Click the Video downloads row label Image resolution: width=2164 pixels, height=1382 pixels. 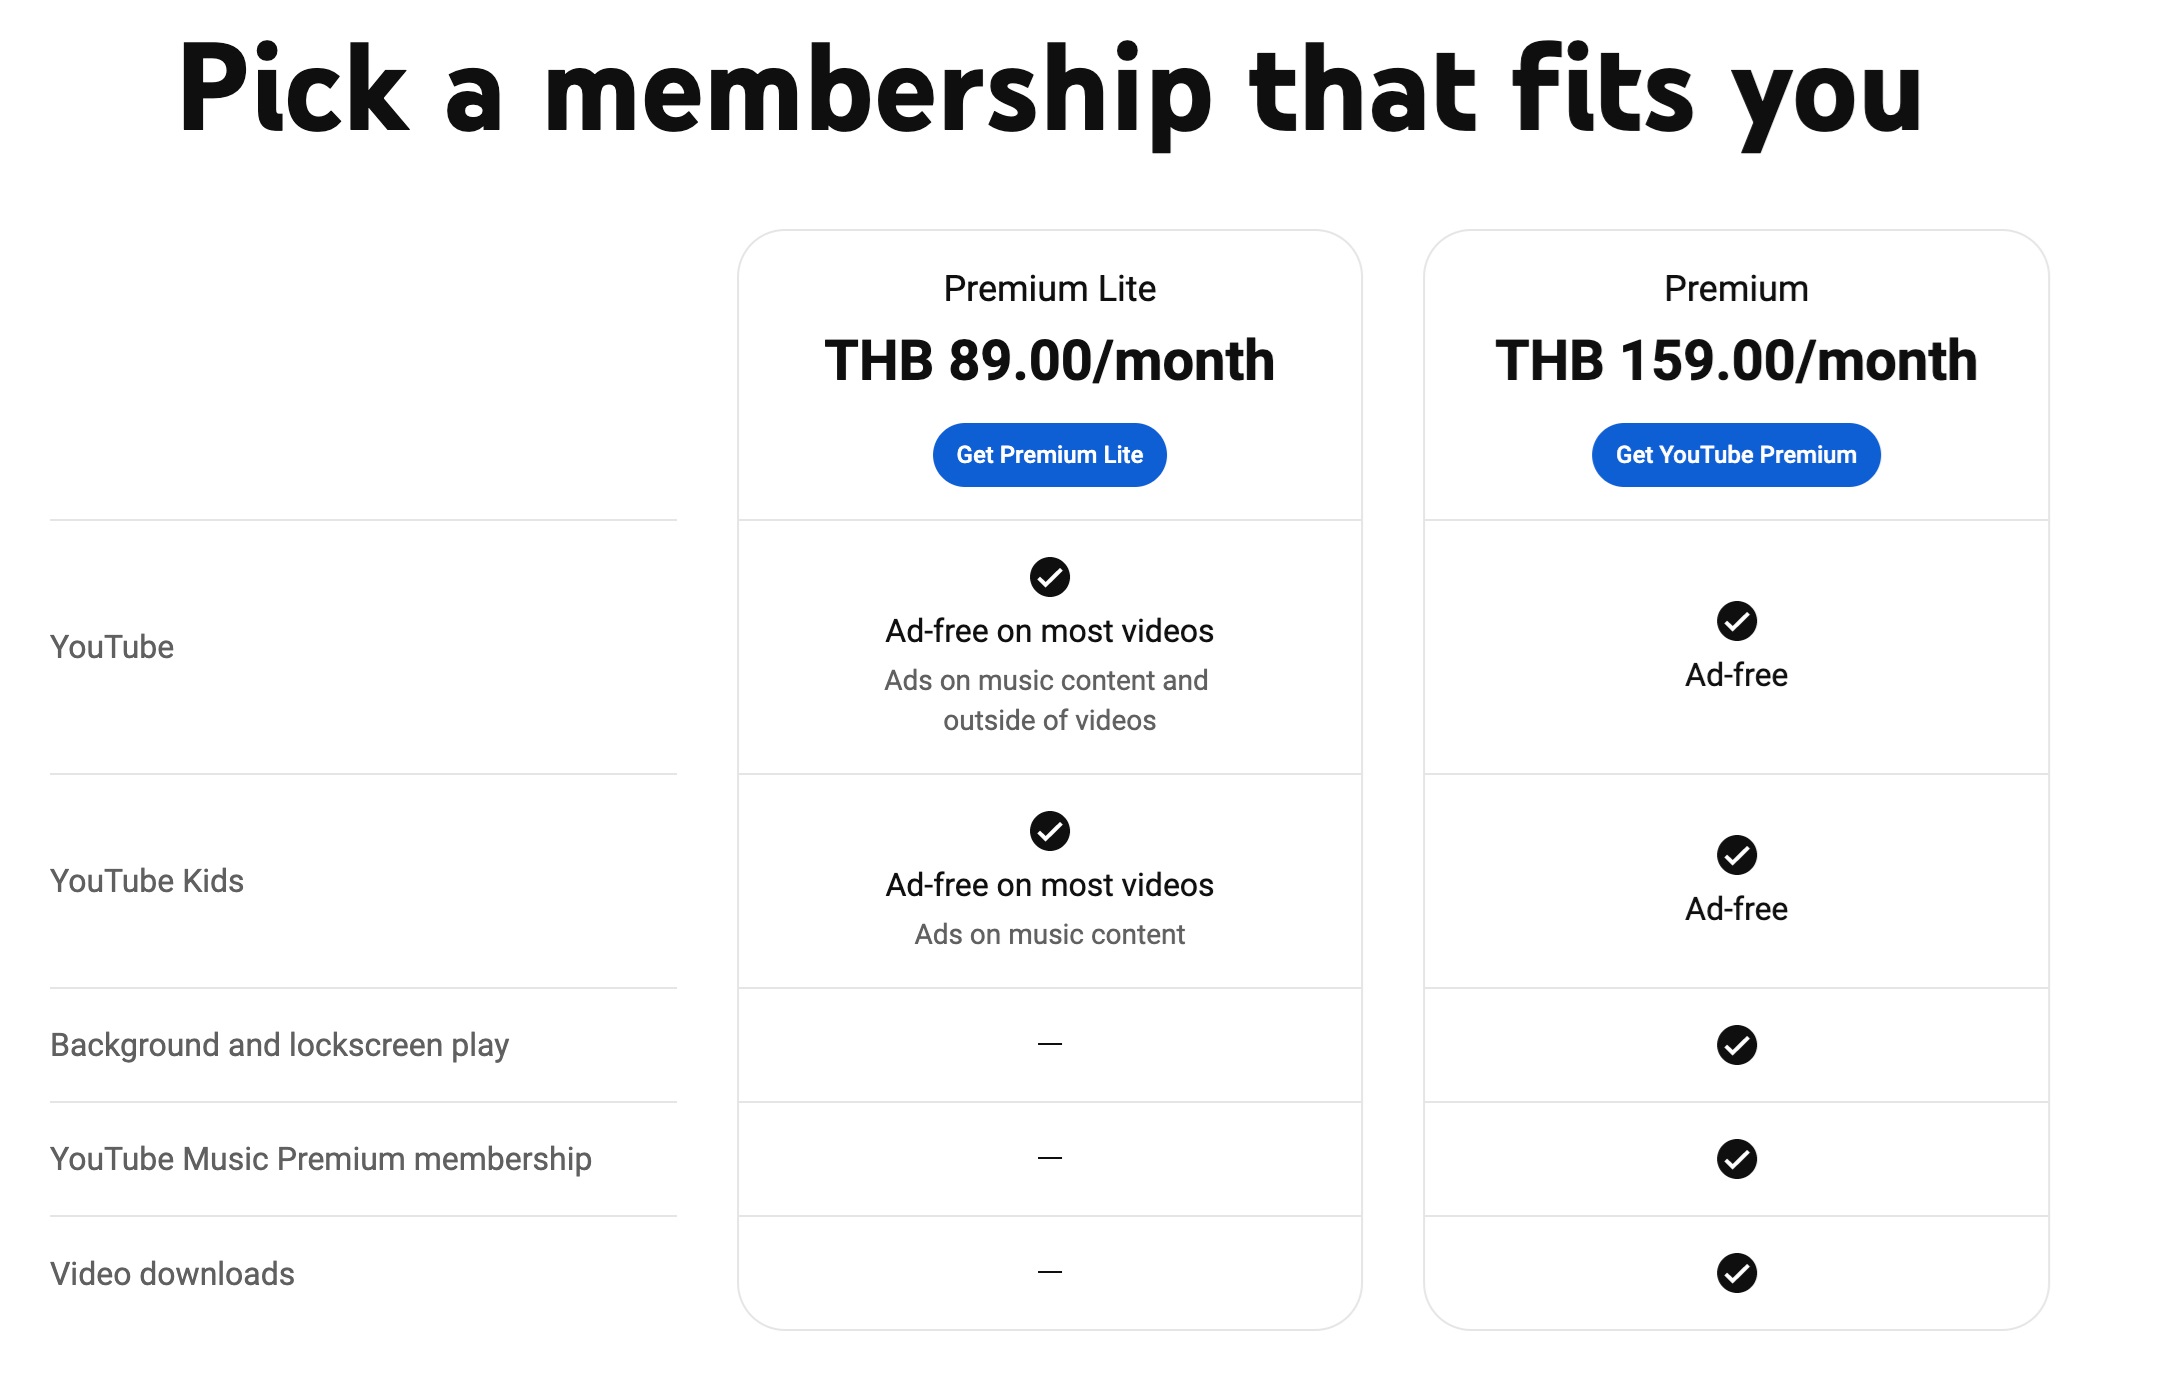point(172,1274)
